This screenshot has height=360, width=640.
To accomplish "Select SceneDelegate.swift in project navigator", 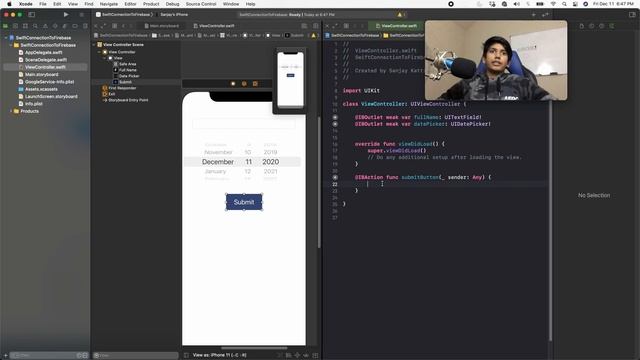I will [x=46, y=60].
